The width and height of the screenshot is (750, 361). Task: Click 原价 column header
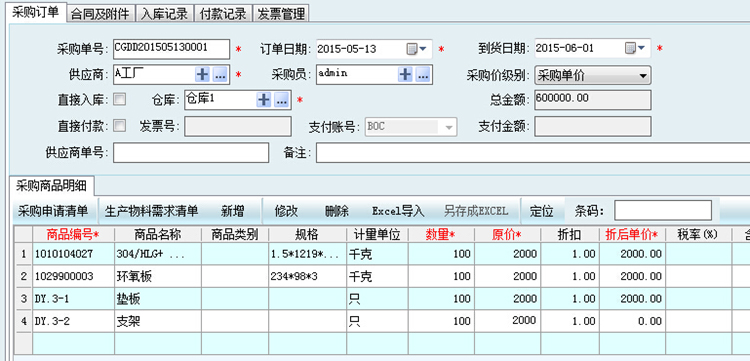pos(507,234)
